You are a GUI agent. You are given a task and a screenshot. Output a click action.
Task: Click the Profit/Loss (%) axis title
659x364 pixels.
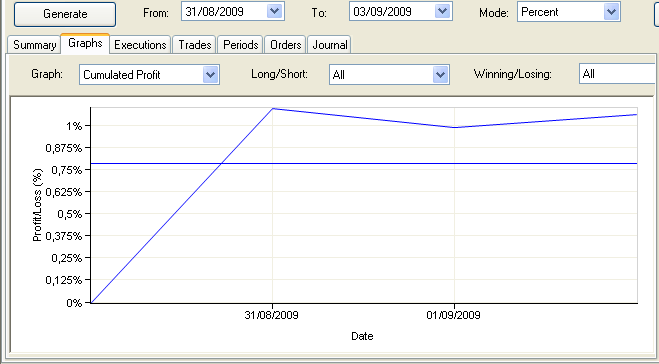pos(37,205)
